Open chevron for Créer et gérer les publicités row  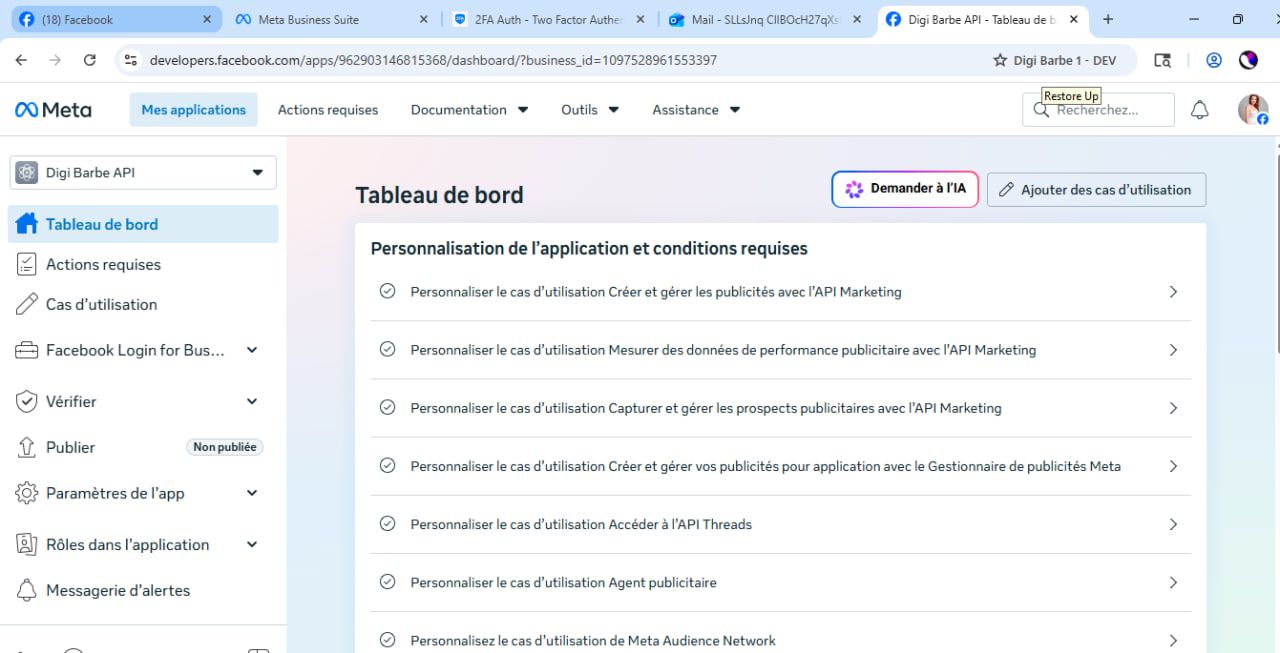(x=1174, y=292)
